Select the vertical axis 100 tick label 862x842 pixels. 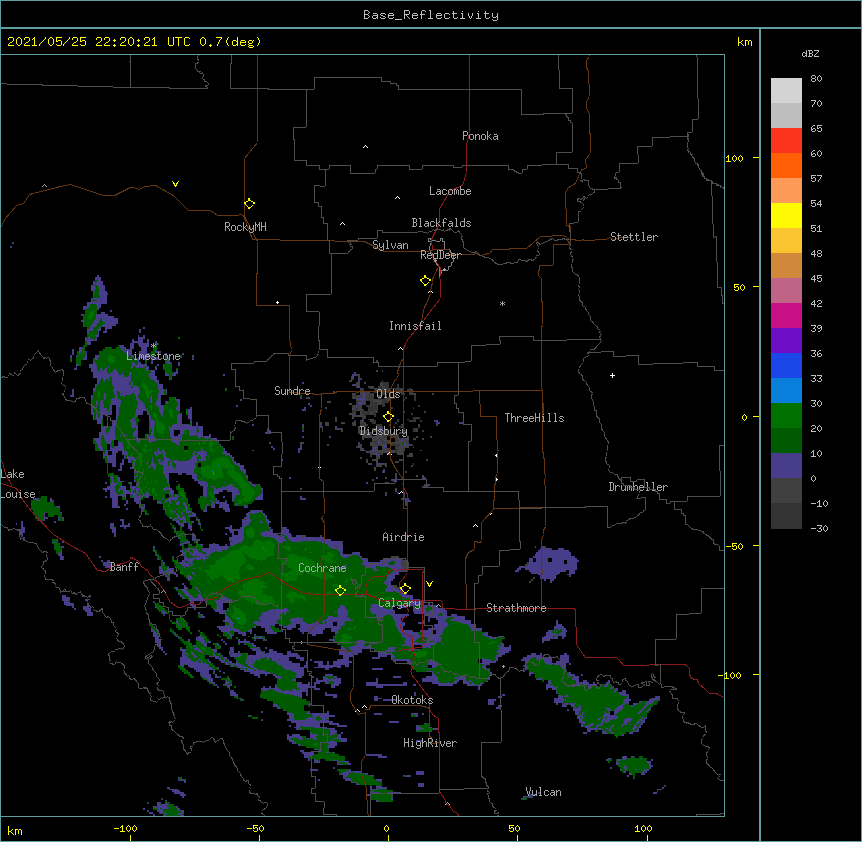pos(734,158)
